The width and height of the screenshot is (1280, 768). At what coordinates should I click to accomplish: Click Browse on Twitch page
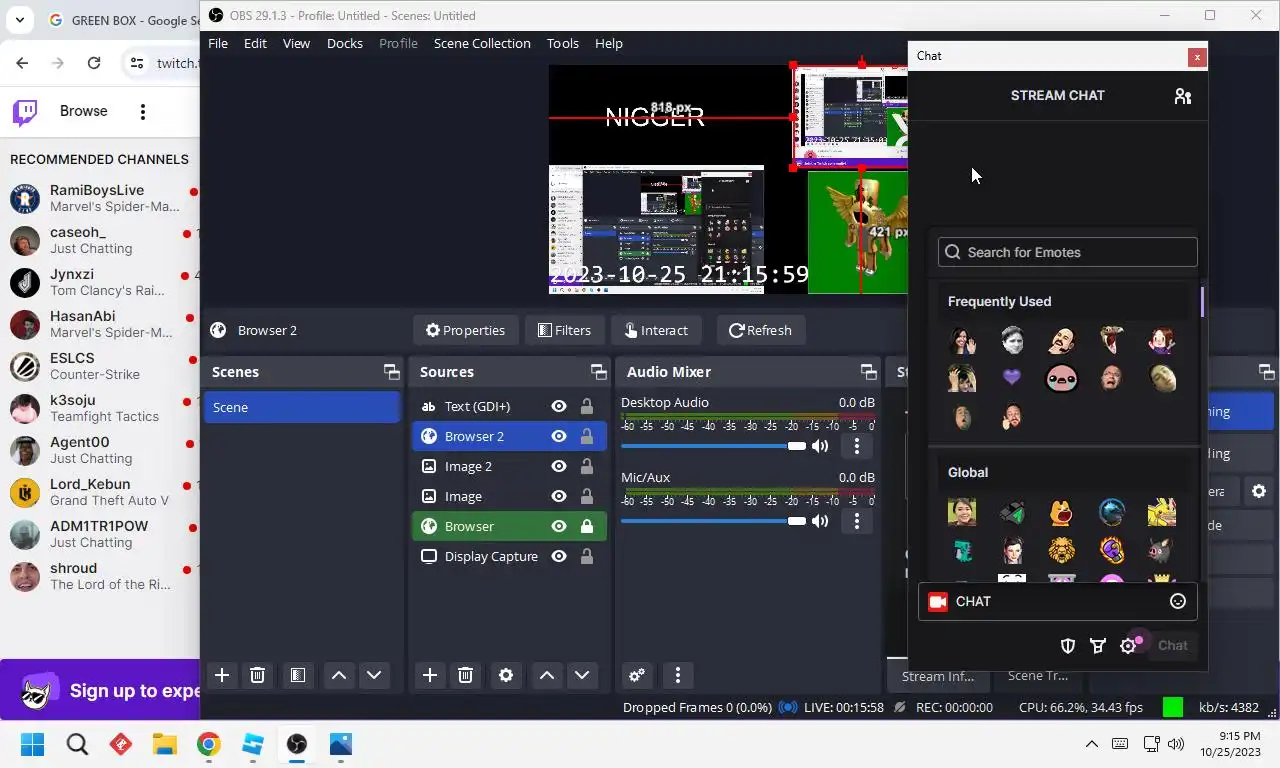pos(83,111)
